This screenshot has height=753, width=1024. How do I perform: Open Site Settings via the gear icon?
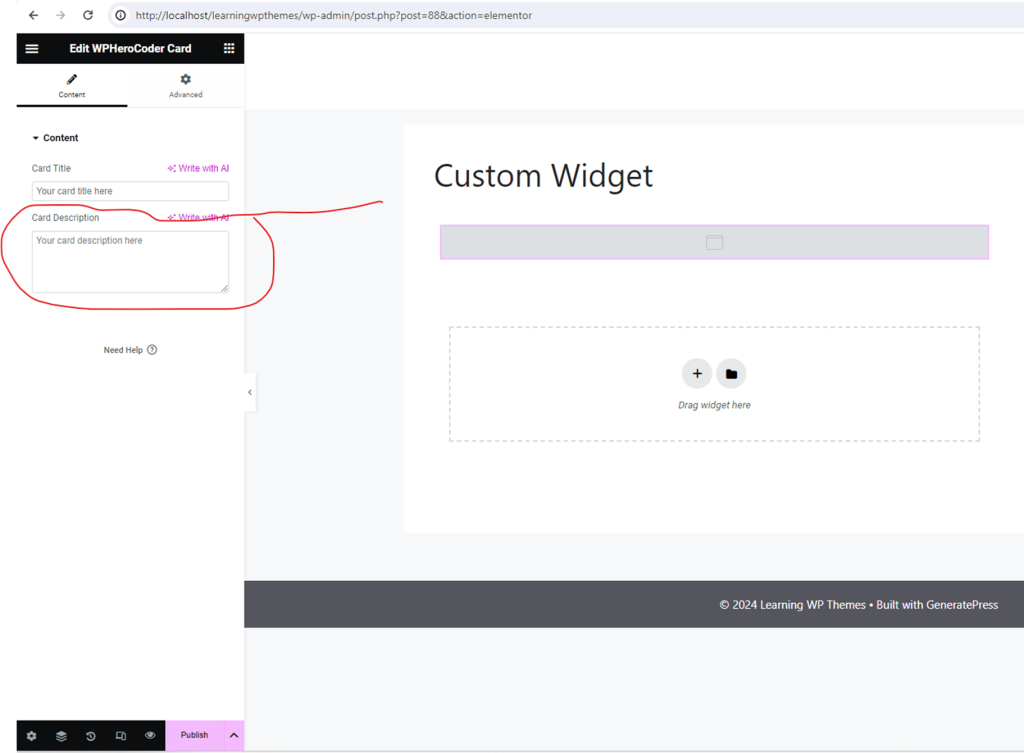click(31, 735)
